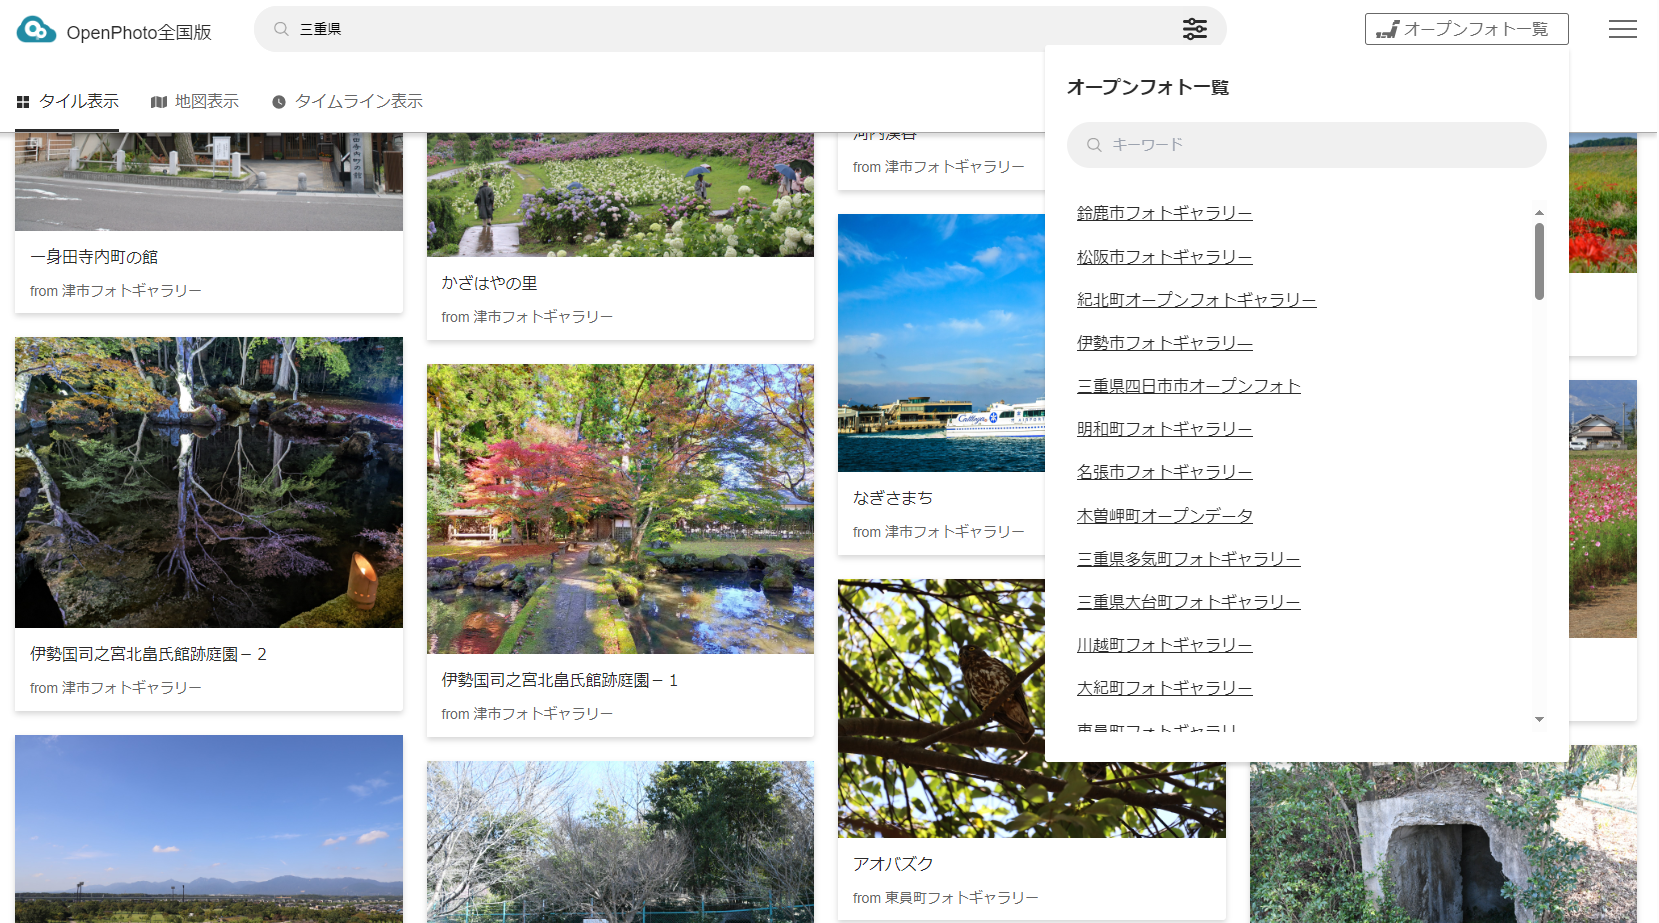Click the list scroll down arrow
Viewport: 1659px width, 923px height.
[x=1539, y=719]
